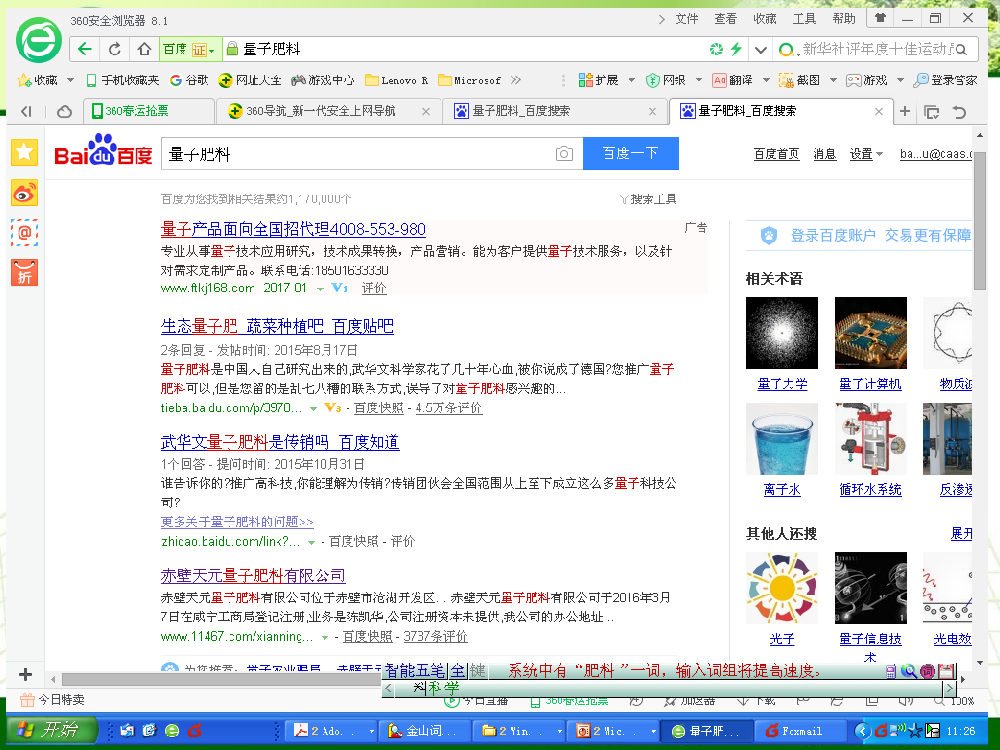Open the 网址大全 bookmark
The width and height of the screenshot is (1000, 750).
(250, 80)
